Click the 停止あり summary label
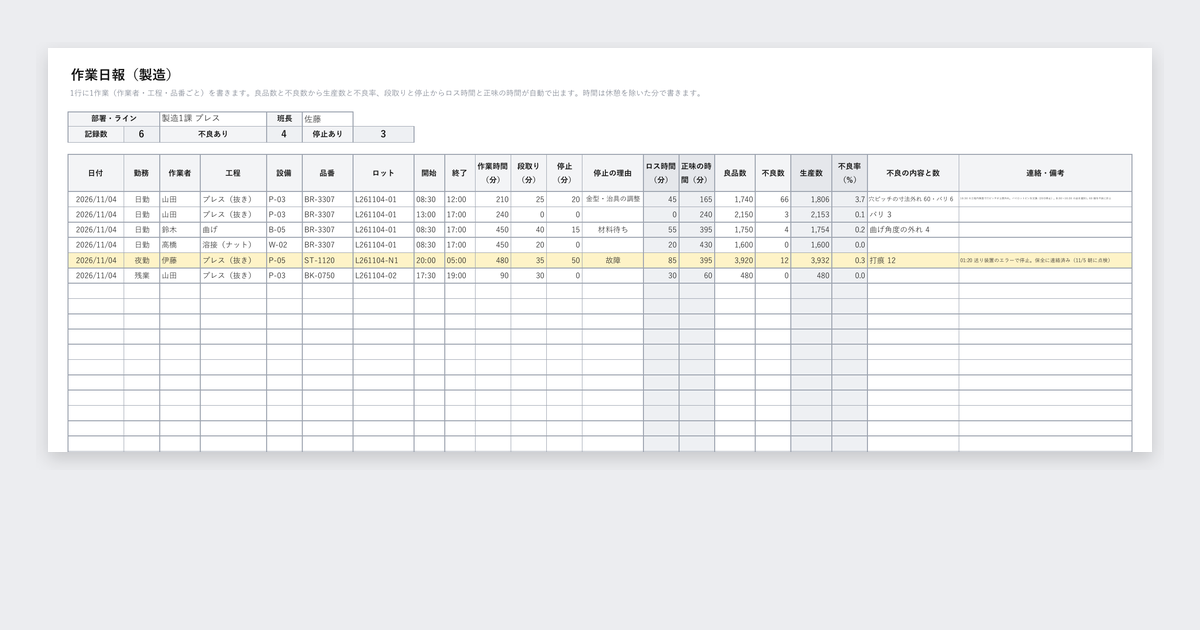 point(327,134)
